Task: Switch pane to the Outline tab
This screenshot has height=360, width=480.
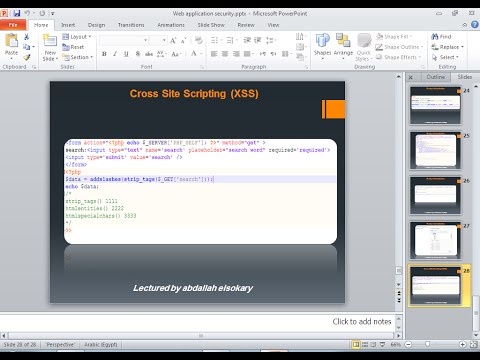Action: click(435, 77)
